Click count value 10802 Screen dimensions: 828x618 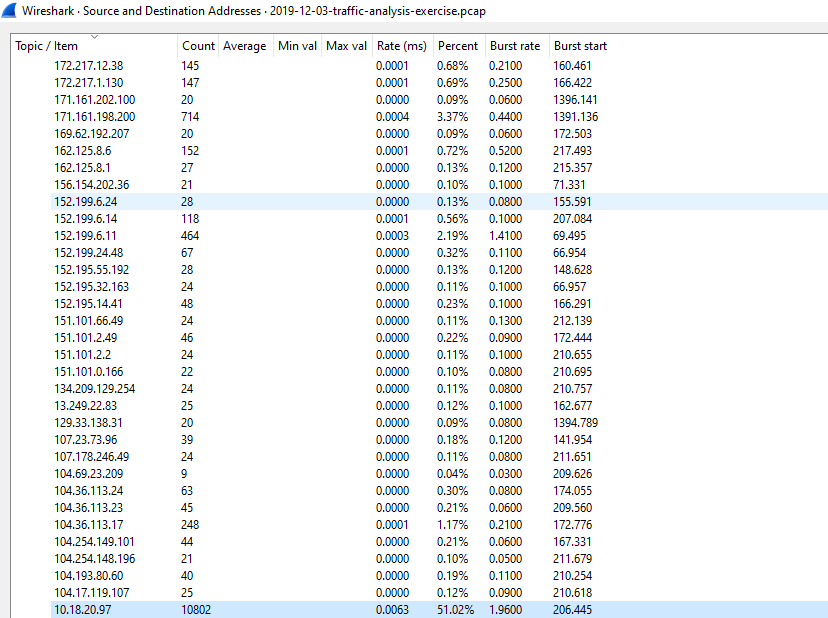(196, 610)
